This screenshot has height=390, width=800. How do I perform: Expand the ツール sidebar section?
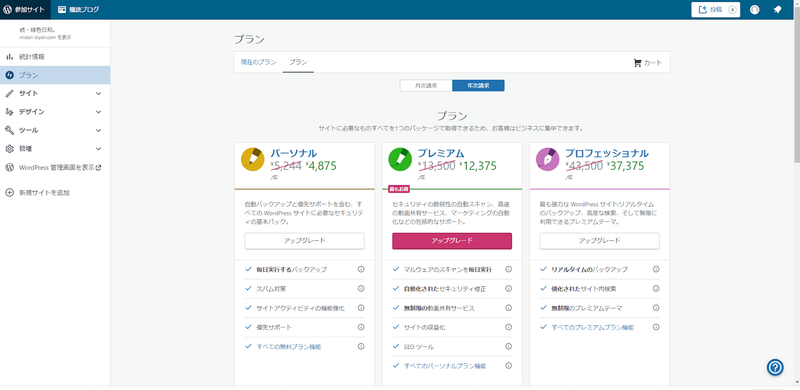(x=98, y=130)
